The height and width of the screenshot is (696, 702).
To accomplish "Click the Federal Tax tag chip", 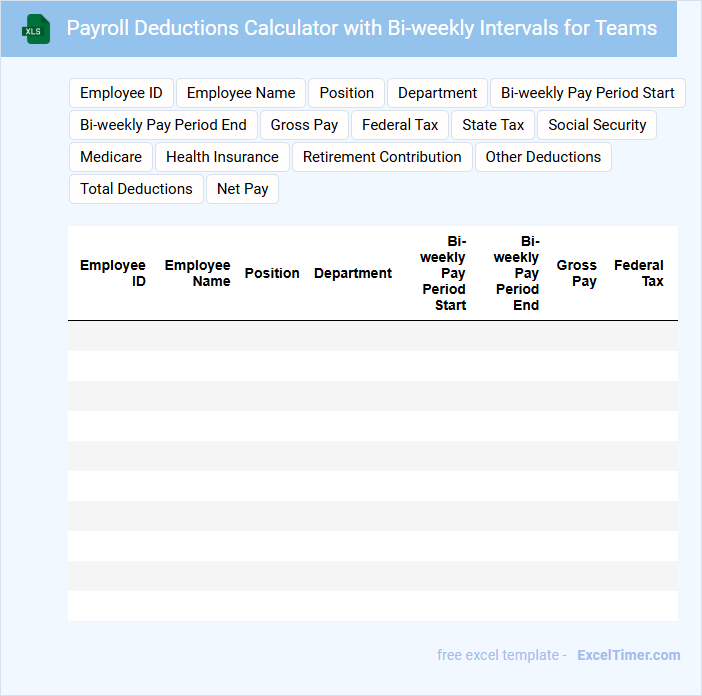I will [400, 125].
